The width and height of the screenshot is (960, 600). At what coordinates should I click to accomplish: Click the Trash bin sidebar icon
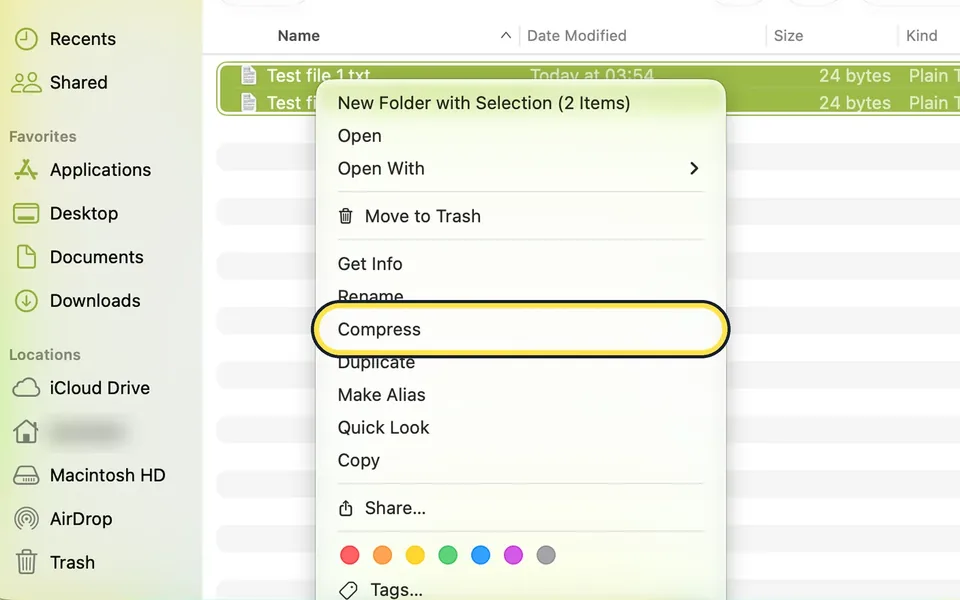[26, 561]
